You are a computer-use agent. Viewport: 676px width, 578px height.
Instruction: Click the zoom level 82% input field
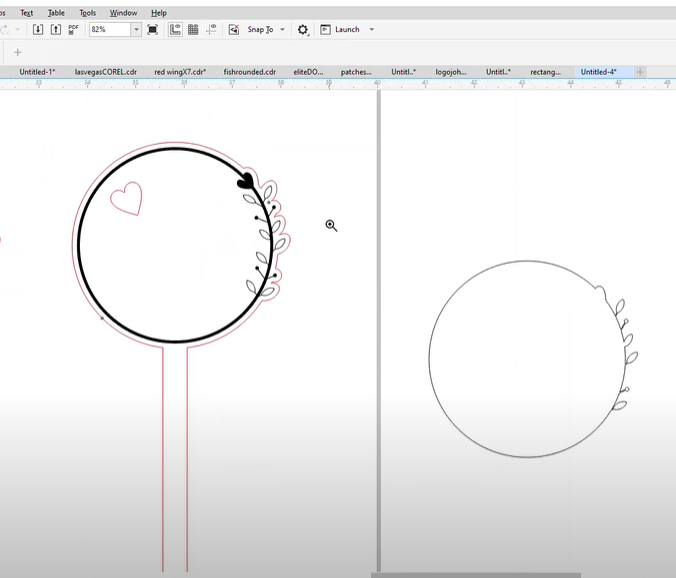(x=108, y=30)
